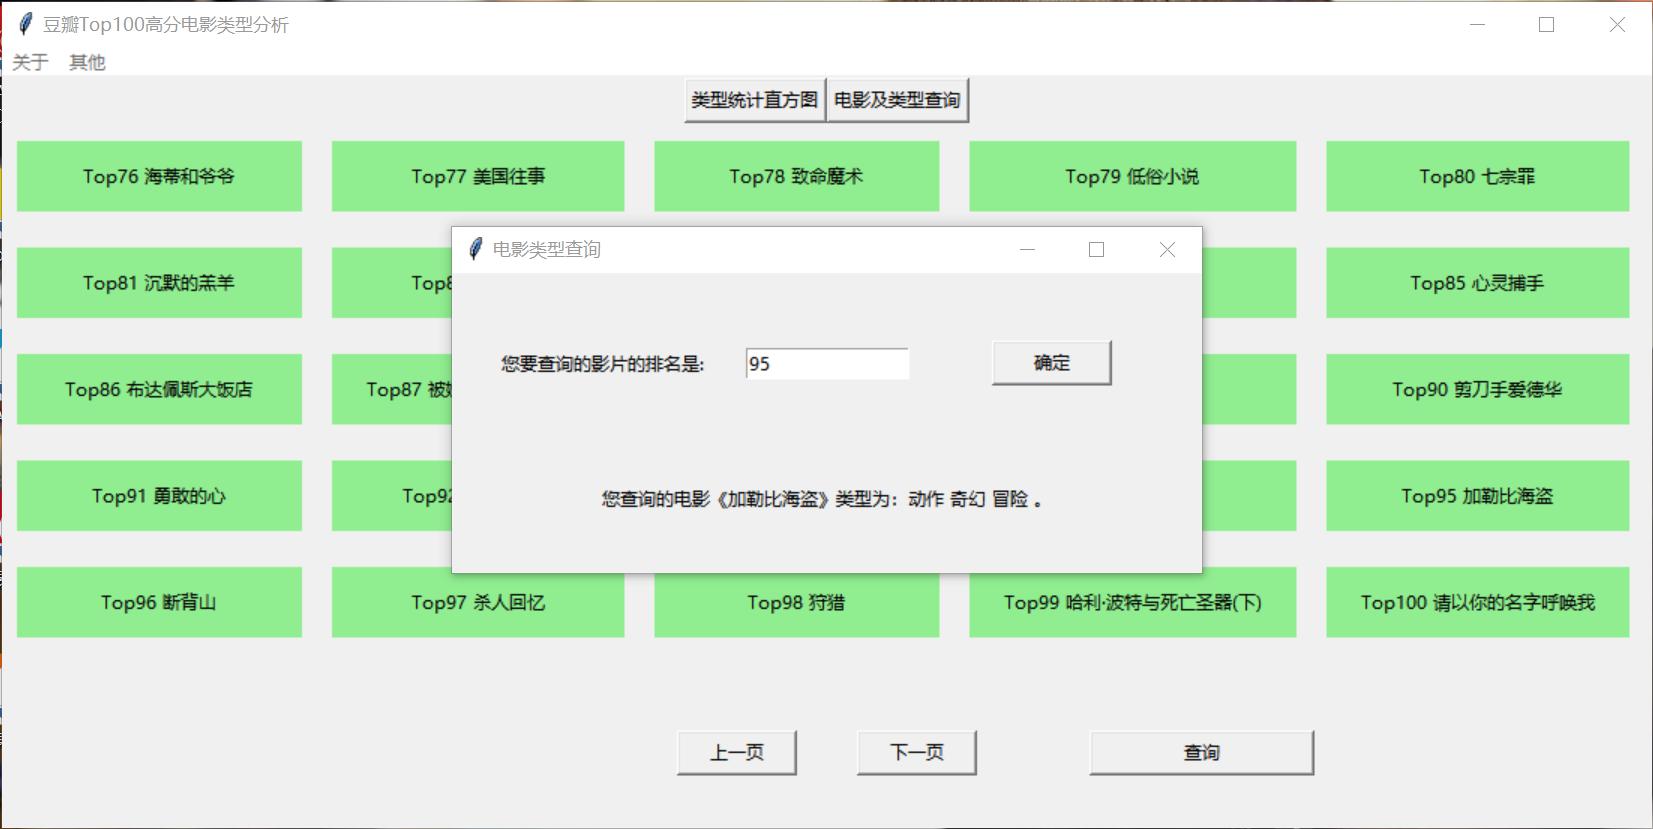1653x829 pixels.
Task: Select Top96 断背山 button
Action: point(159,602)
